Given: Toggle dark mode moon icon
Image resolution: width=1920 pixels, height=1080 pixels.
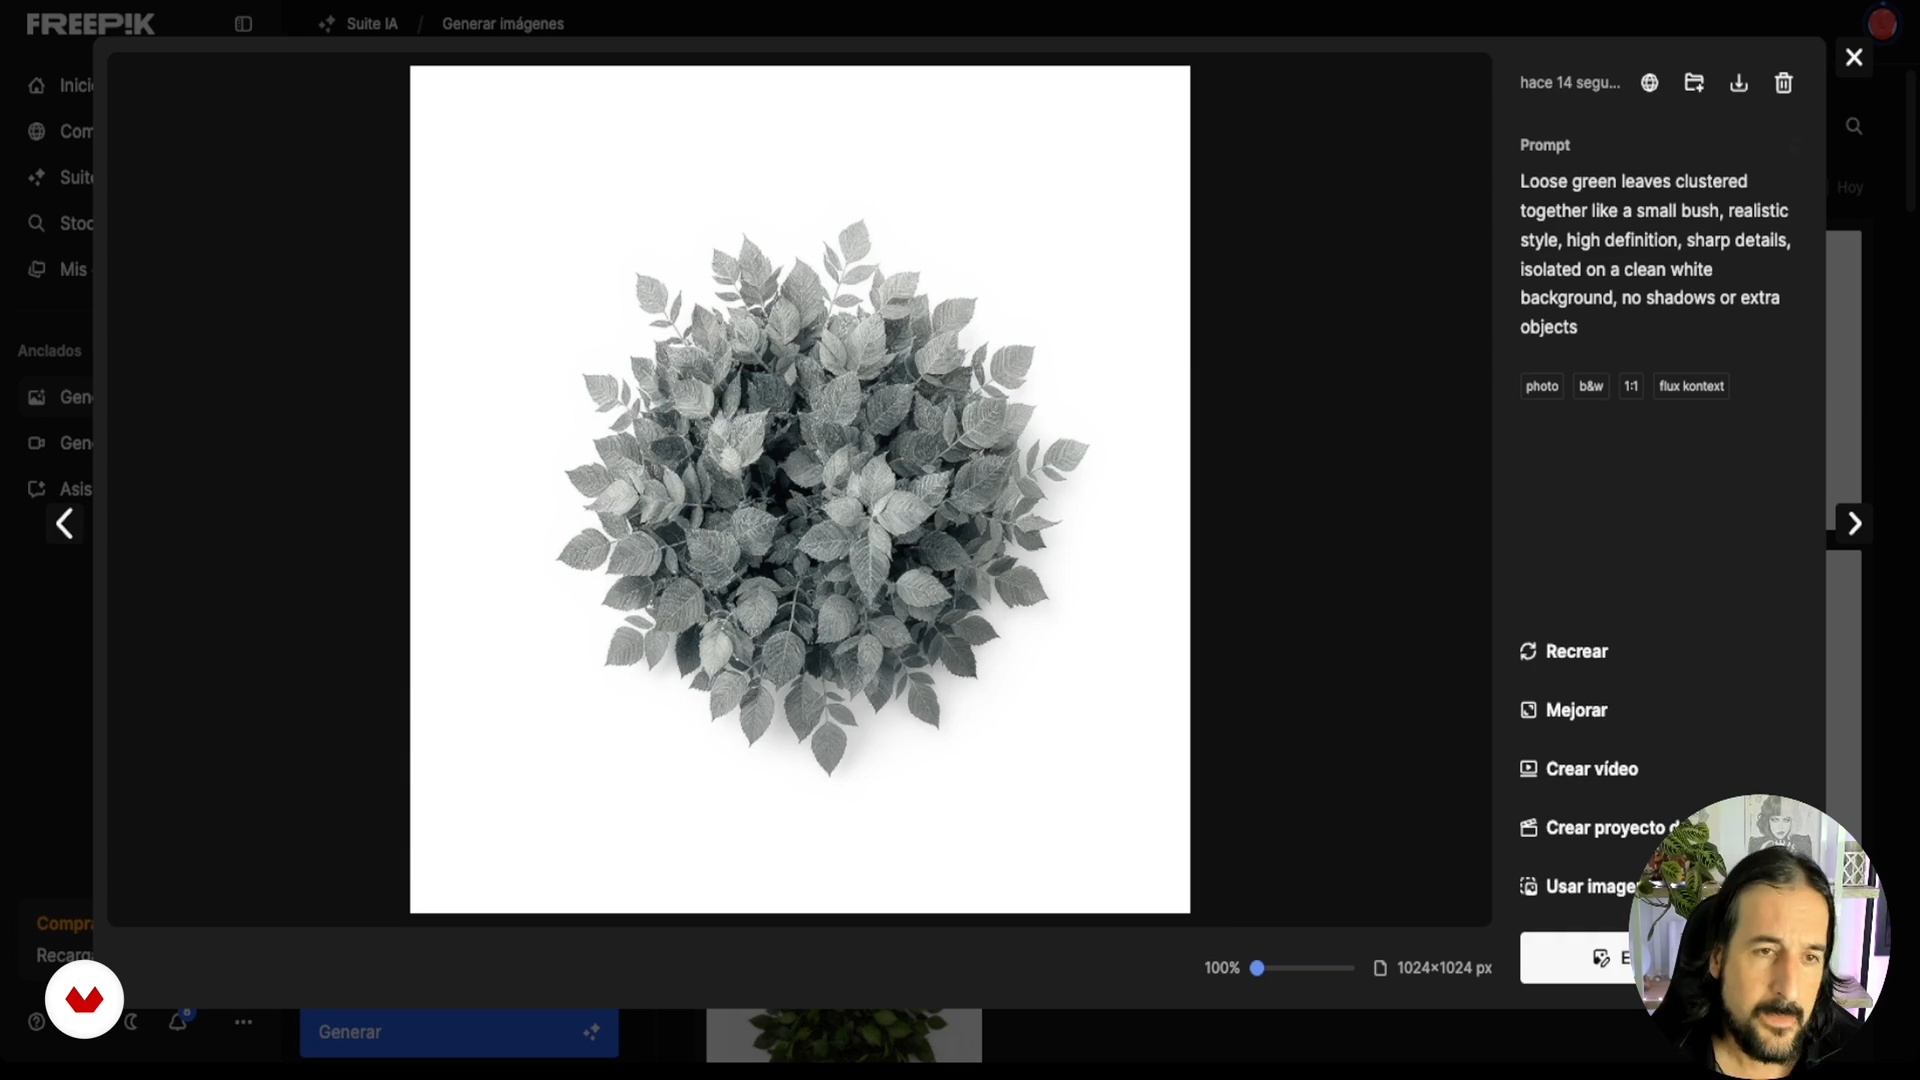Looking at the screenshot, I should pyautogui.click(x=131, y=1022).
